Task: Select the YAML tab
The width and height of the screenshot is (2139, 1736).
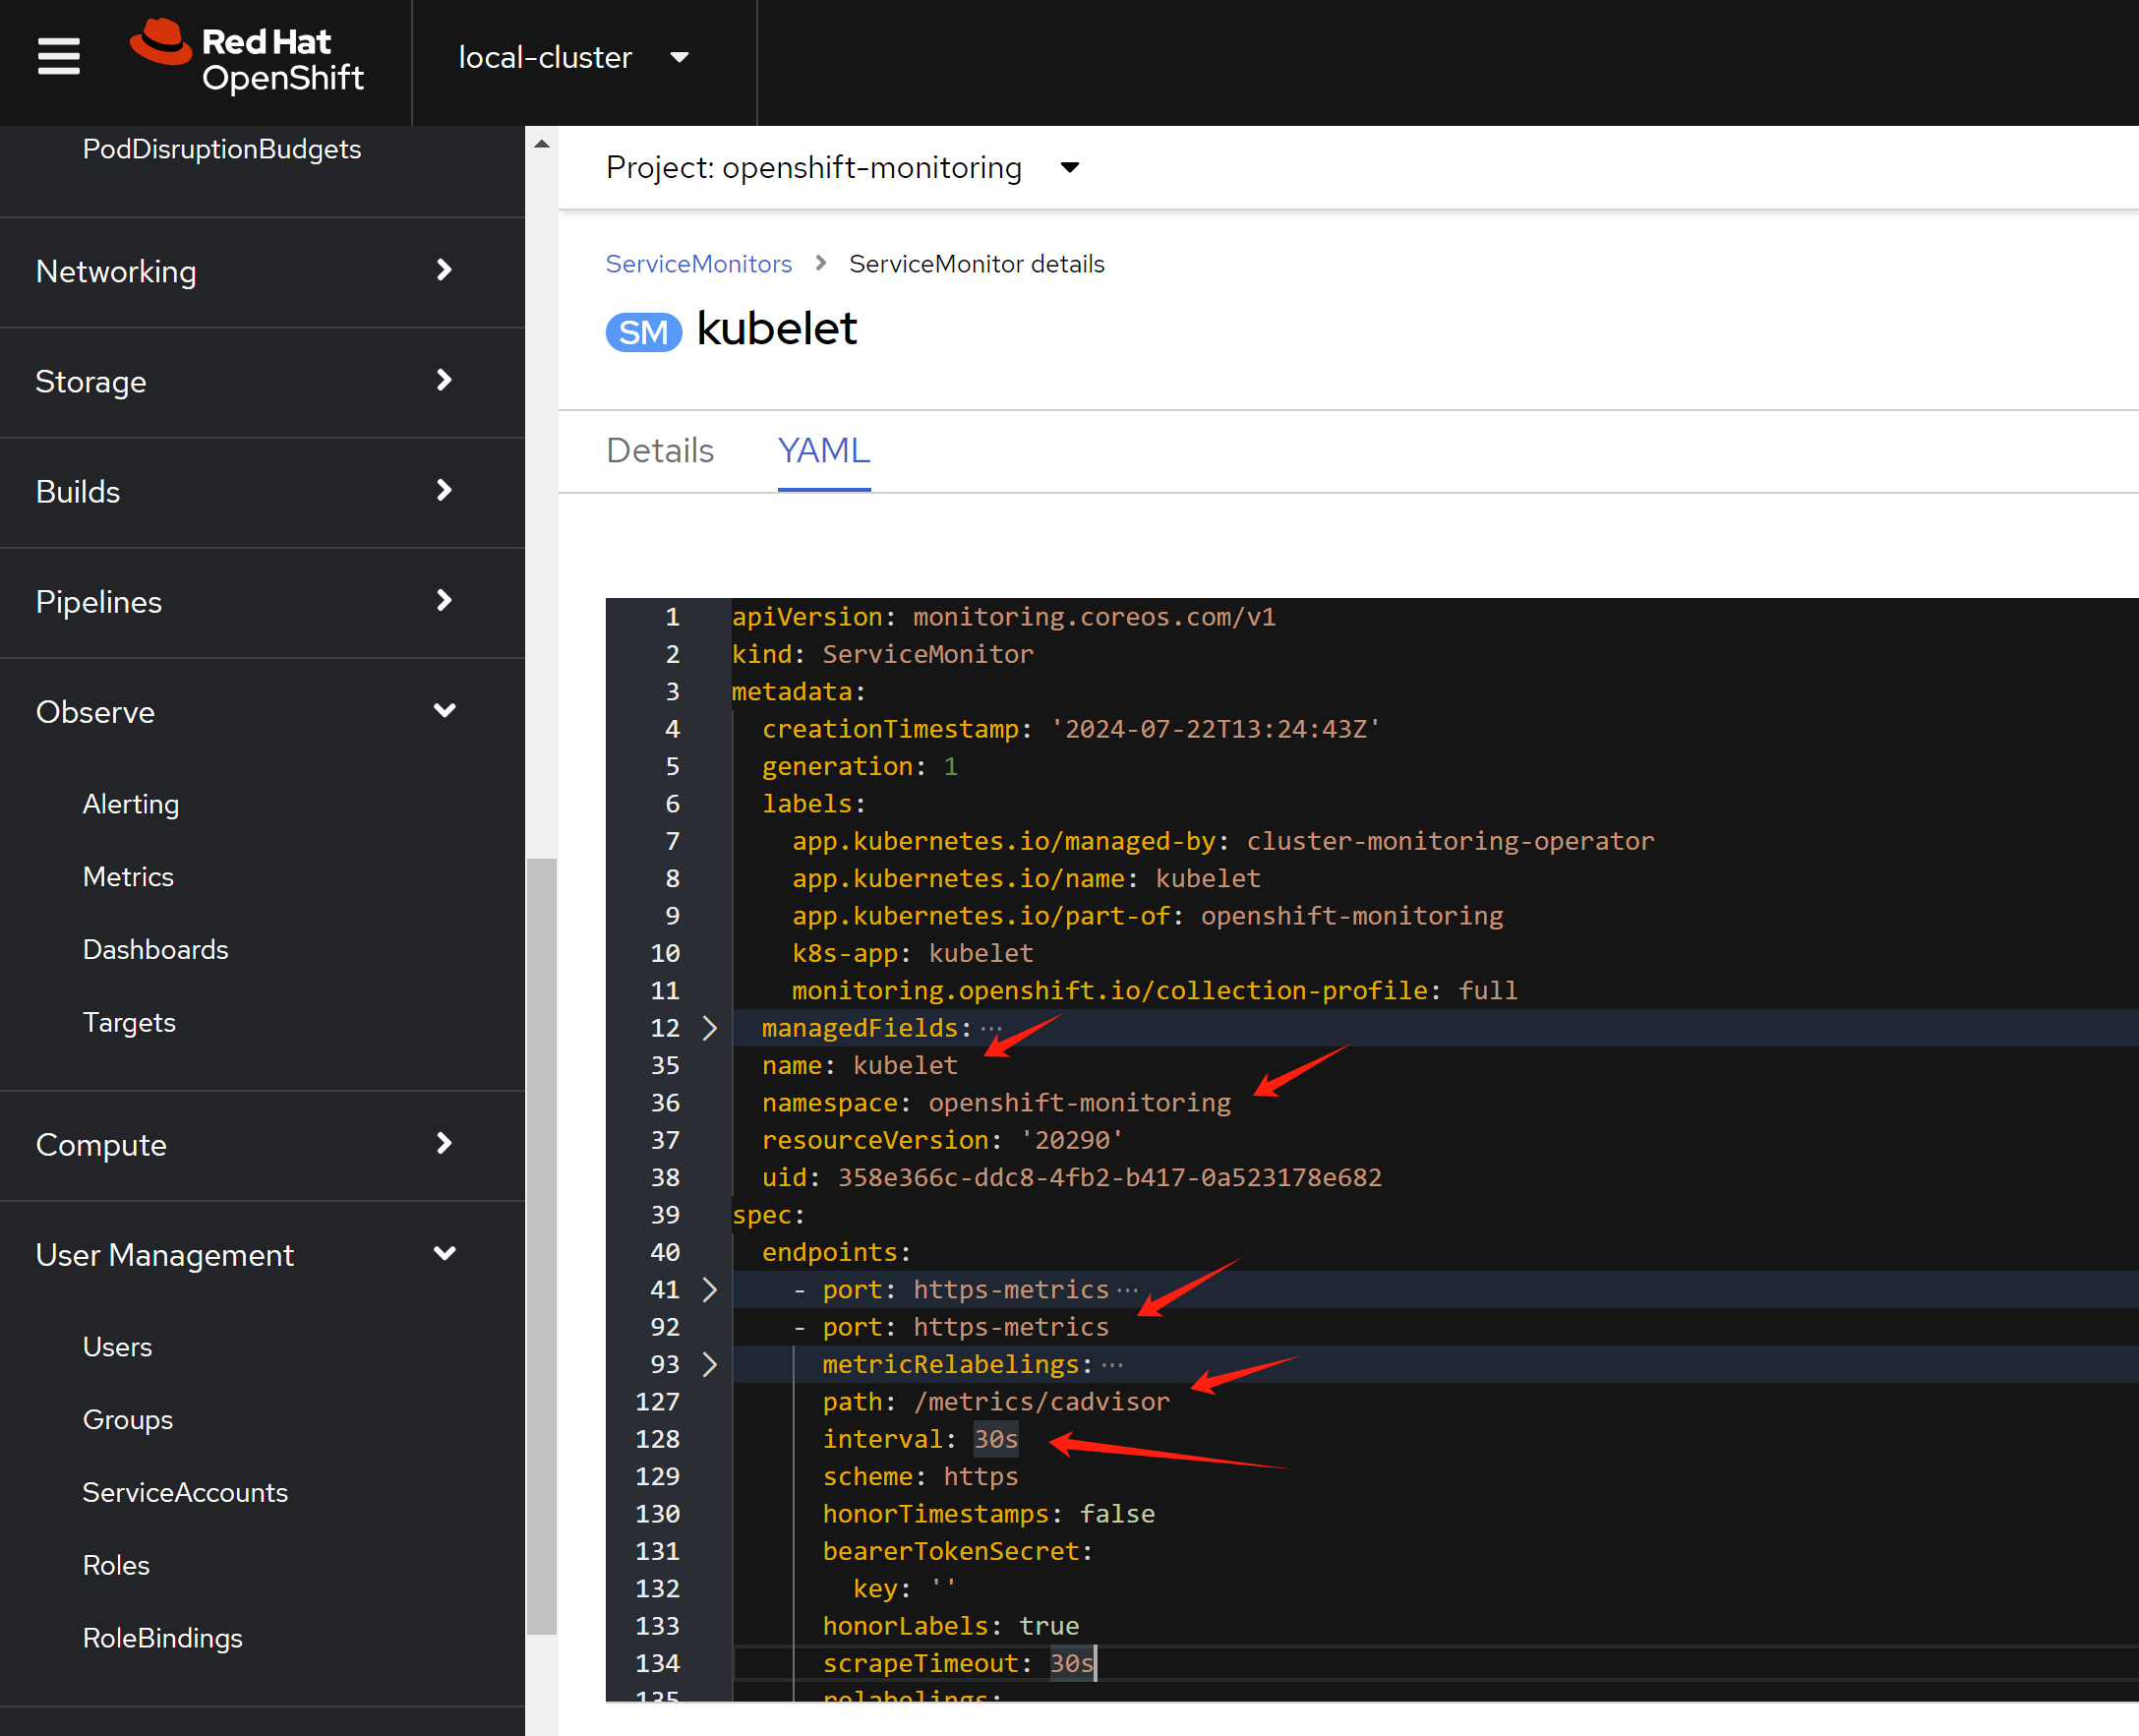Action: [823, 451]
